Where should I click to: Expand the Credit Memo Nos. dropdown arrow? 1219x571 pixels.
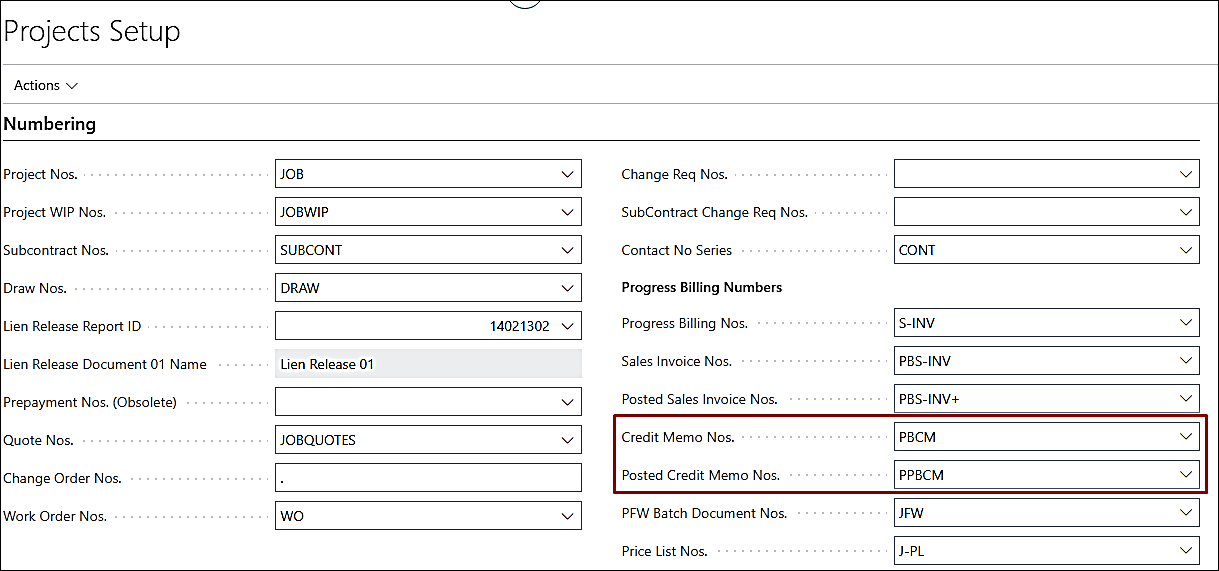1186,436
